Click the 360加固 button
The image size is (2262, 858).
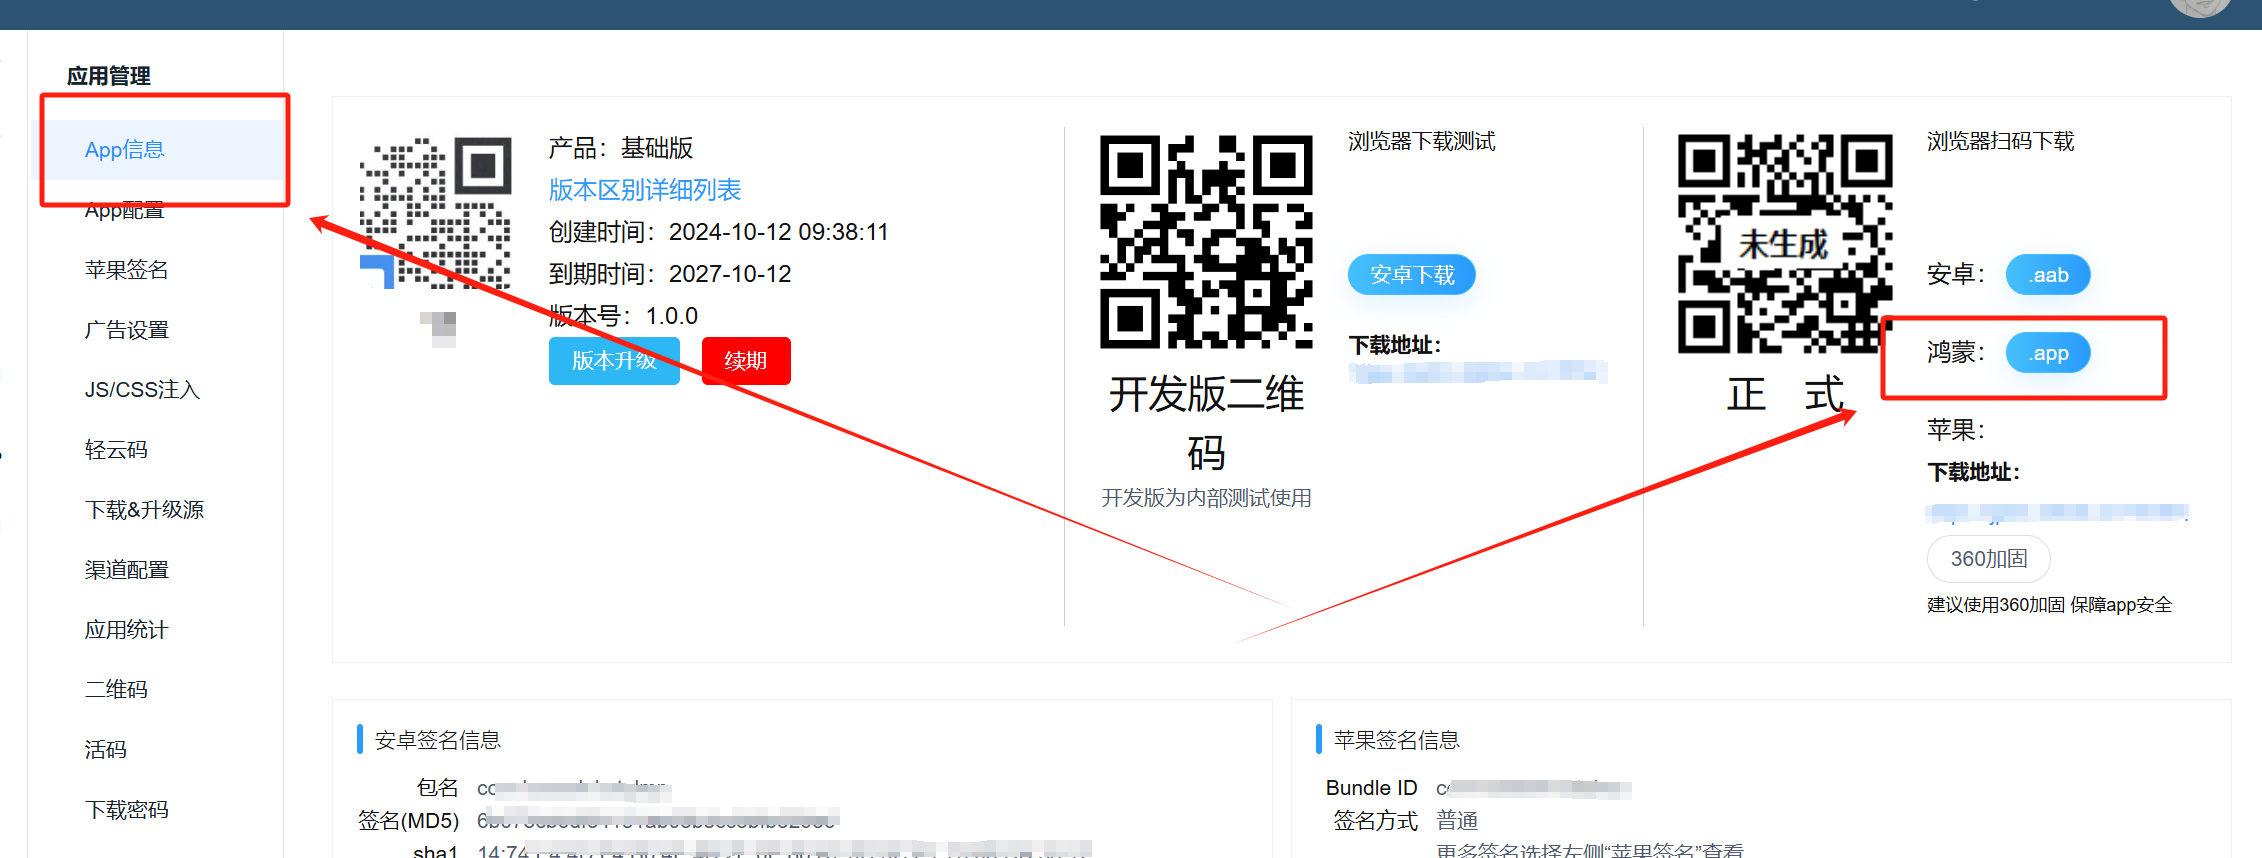tap(1988, 559)
